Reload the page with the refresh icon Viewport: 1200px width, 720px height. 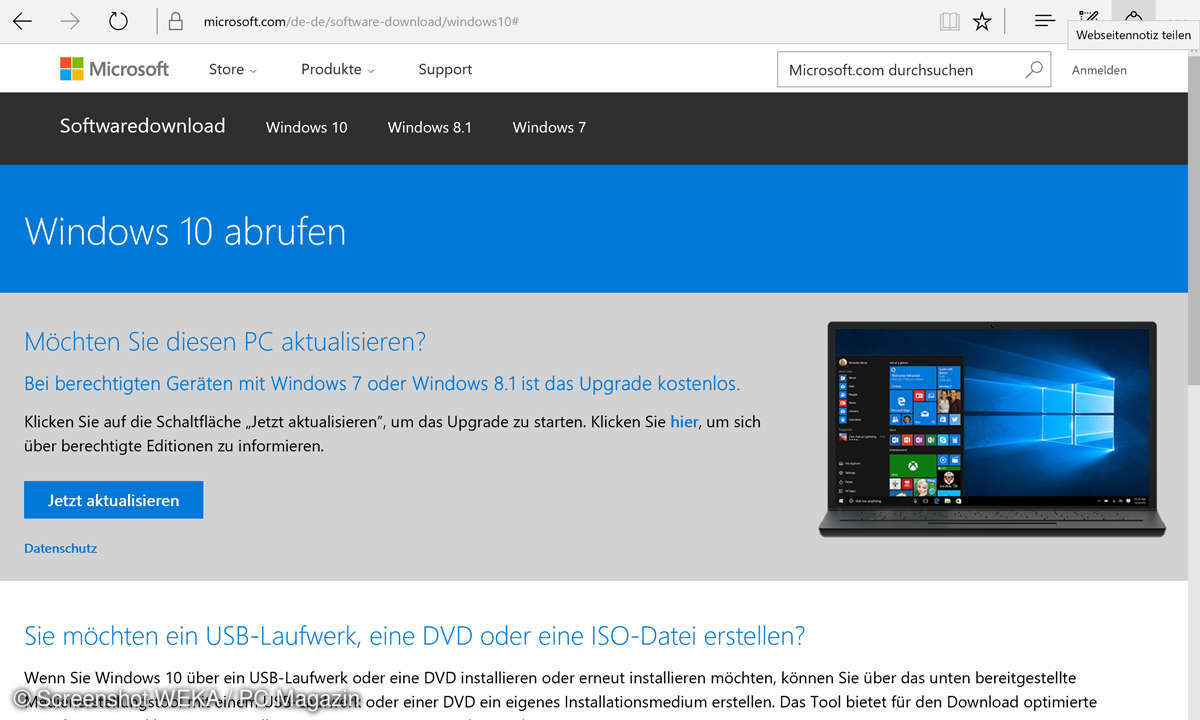[x=118, y=21]
